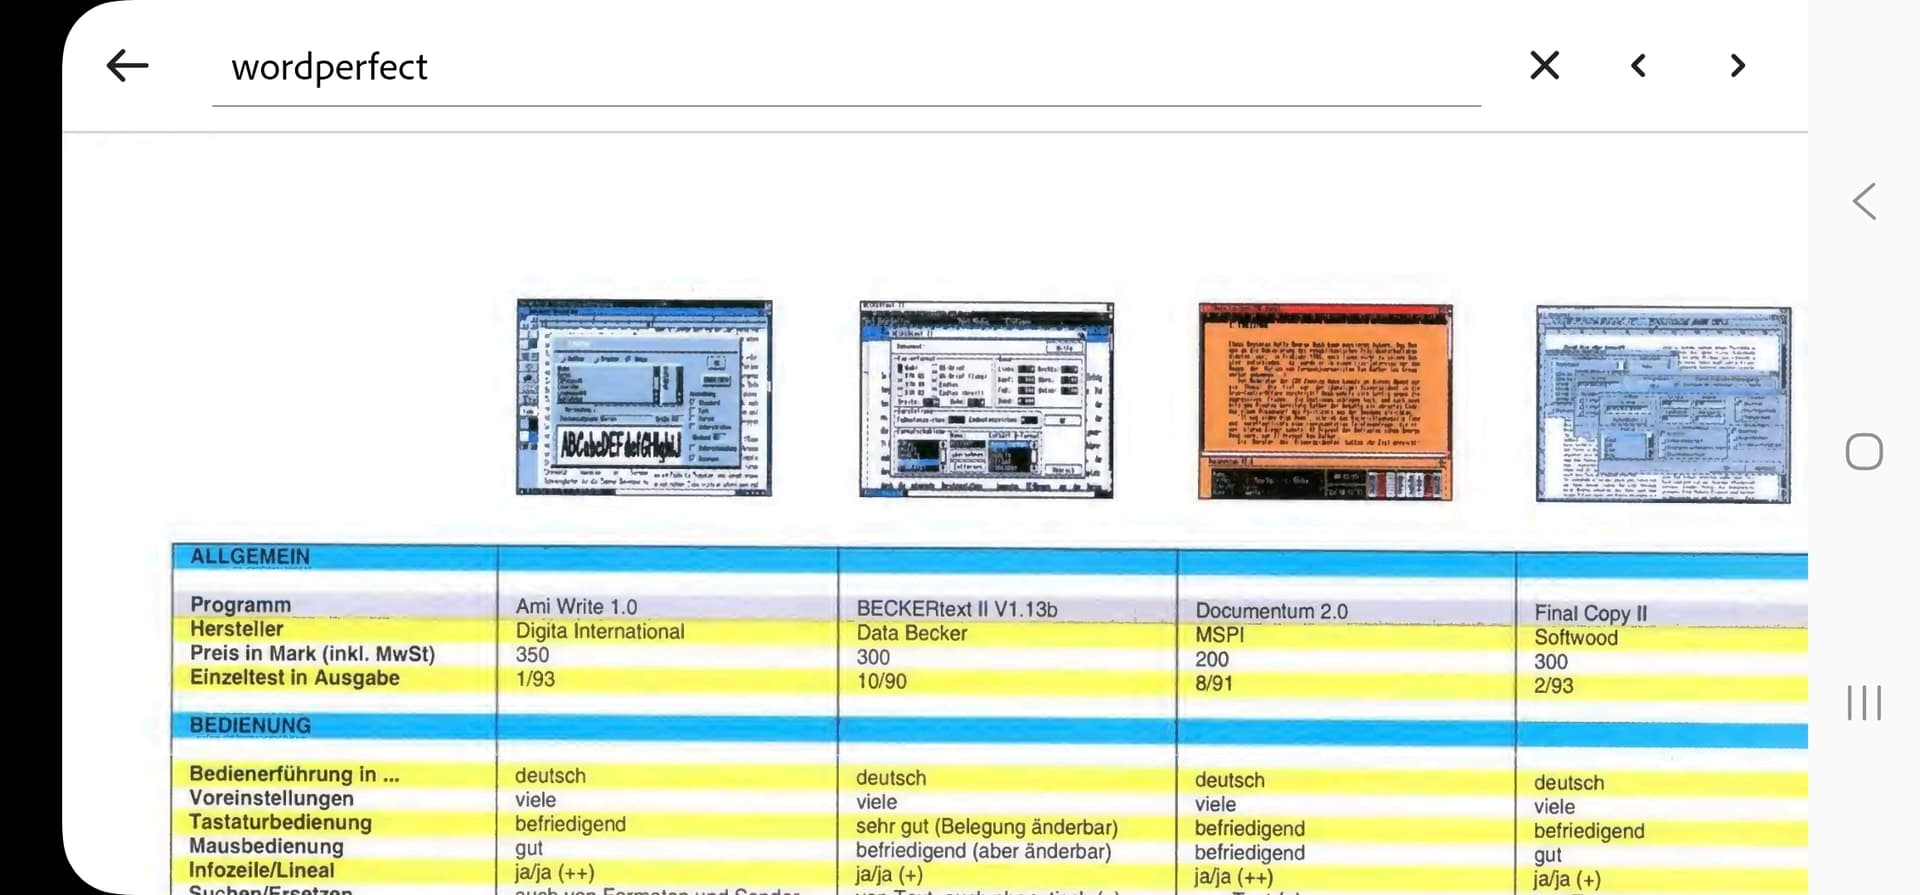Tap the Infozeile/Lineal row label
Image resolution: width=1920 pixels, height=895 pixels.
click(261, 870)
